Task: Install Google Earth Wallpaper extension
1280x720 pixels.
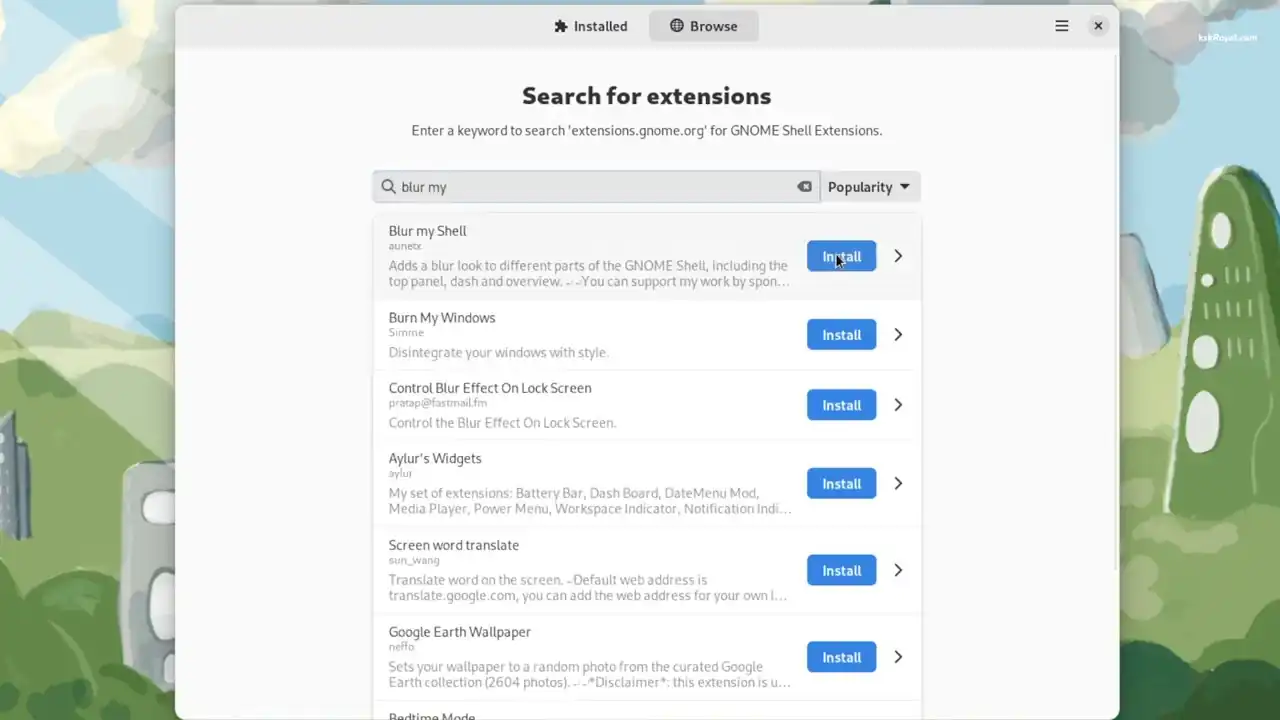Action: pyautogui.click(x=841, y=657)
